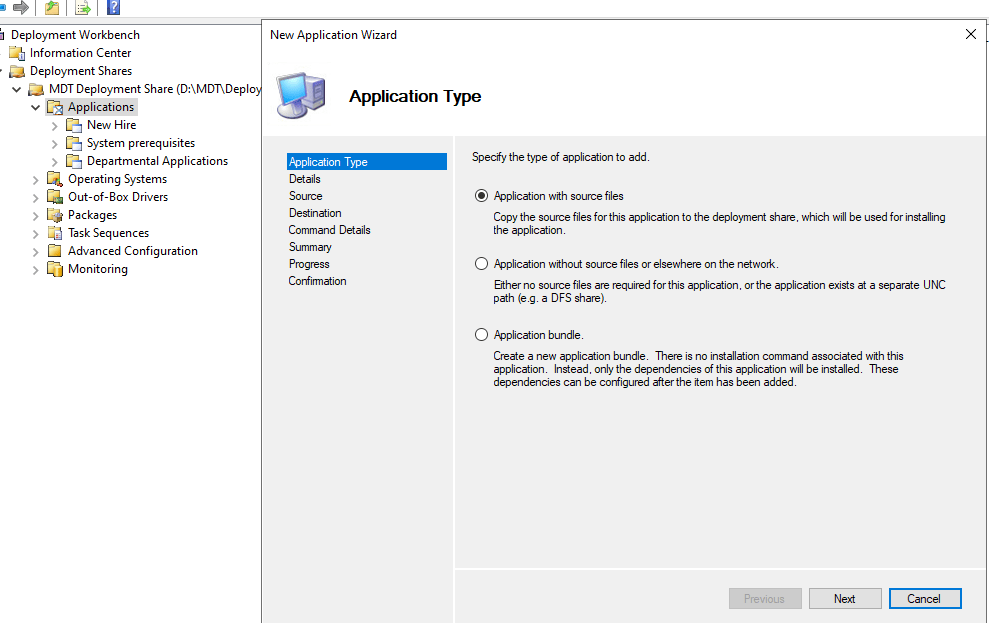Screen dimensions: 989x623
Task: Expand the Packages tree node
Action: pos(36,216)
